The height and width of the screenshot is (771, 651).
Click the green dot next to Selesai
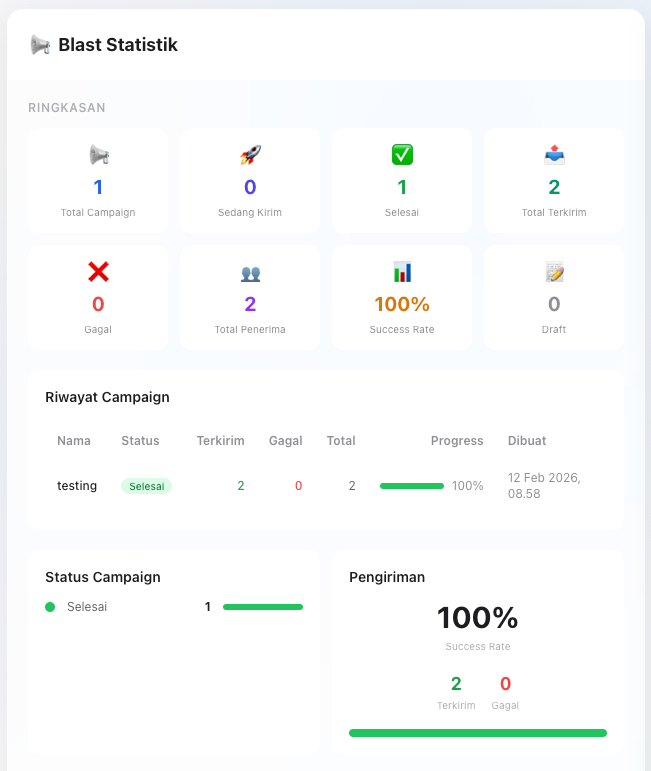[x=50, y=607]
